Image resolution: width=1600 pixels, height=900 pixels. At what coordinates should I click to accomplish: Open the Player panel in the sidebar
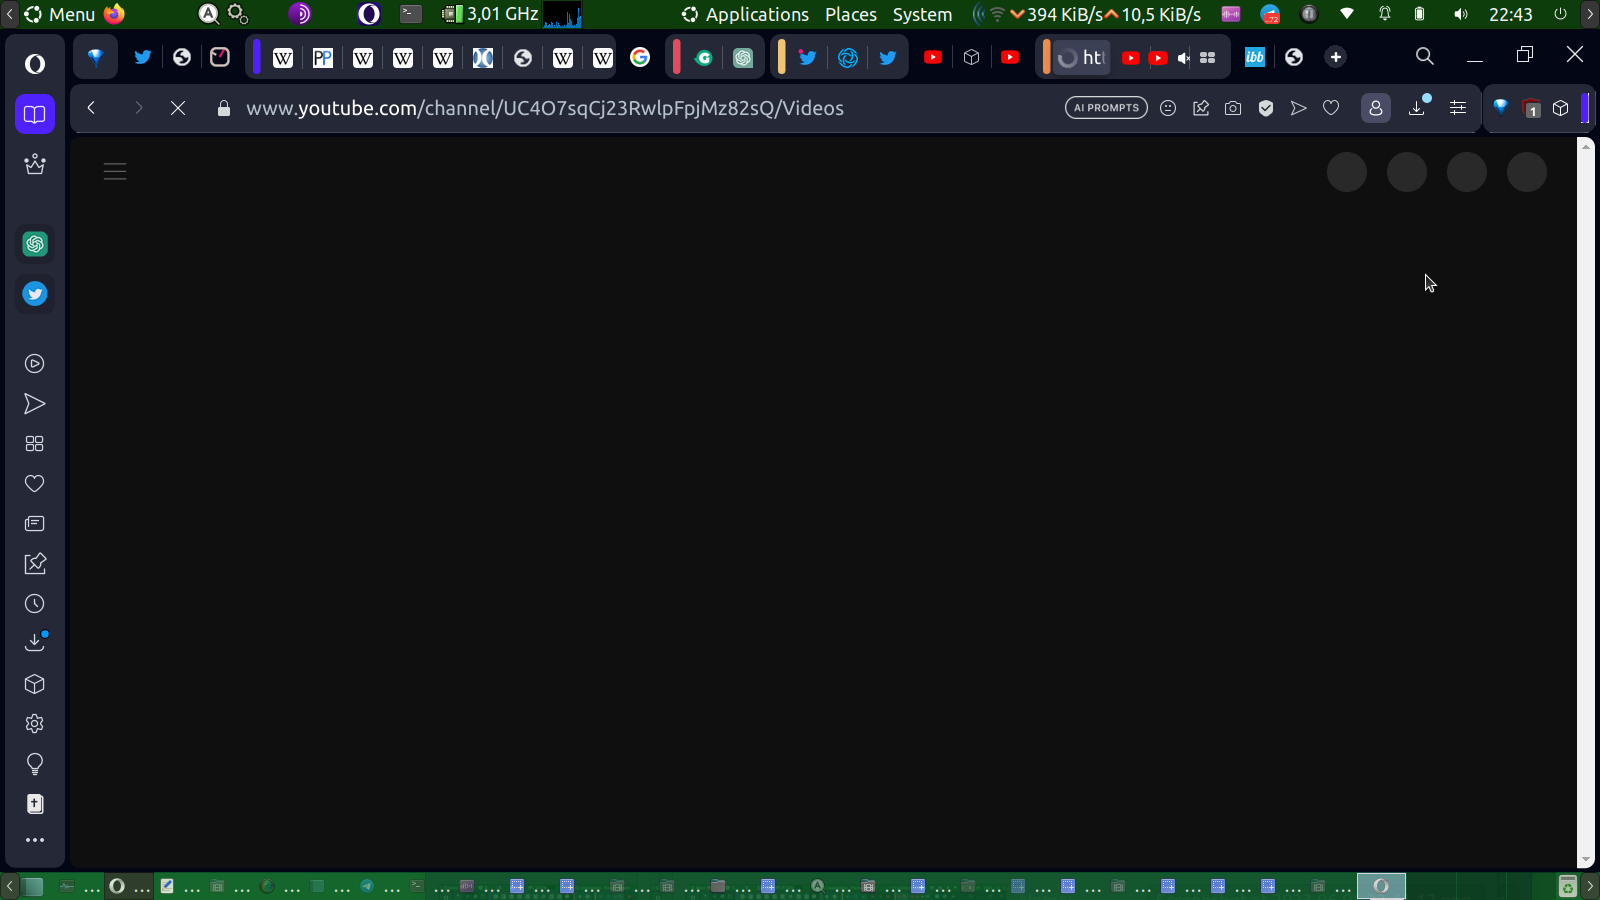pyautogui.click(x=35, y=364)
